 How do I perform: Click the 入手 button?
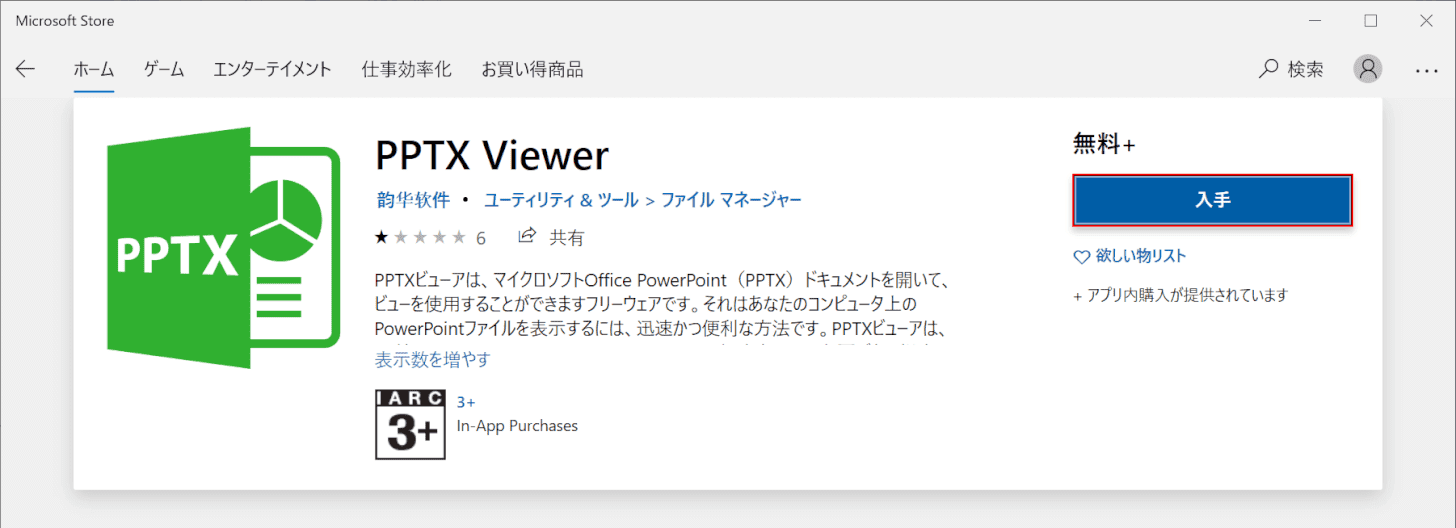click(x=1213, y=200)
